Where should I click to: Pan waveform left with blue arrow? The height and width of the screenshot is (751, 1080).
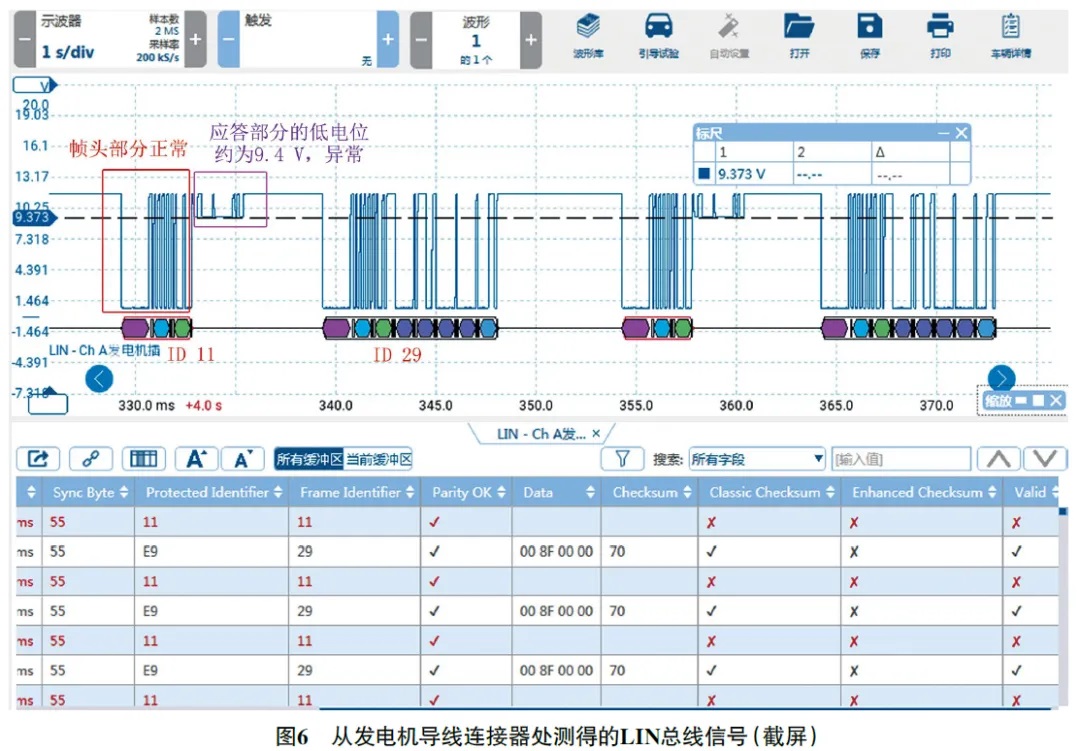pyautogui.click(x=99, y=379)
